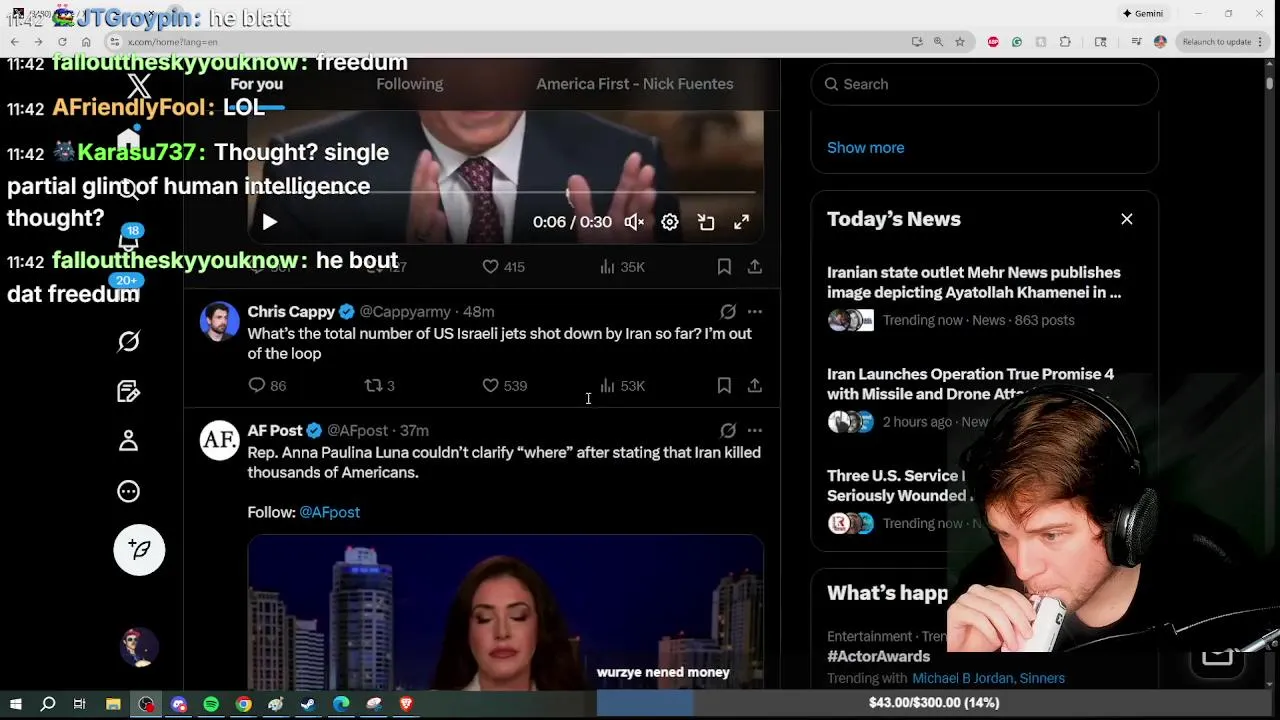Click Show more in the sidebar panel
1280x720 pixels.
click(x=866, y=148)
